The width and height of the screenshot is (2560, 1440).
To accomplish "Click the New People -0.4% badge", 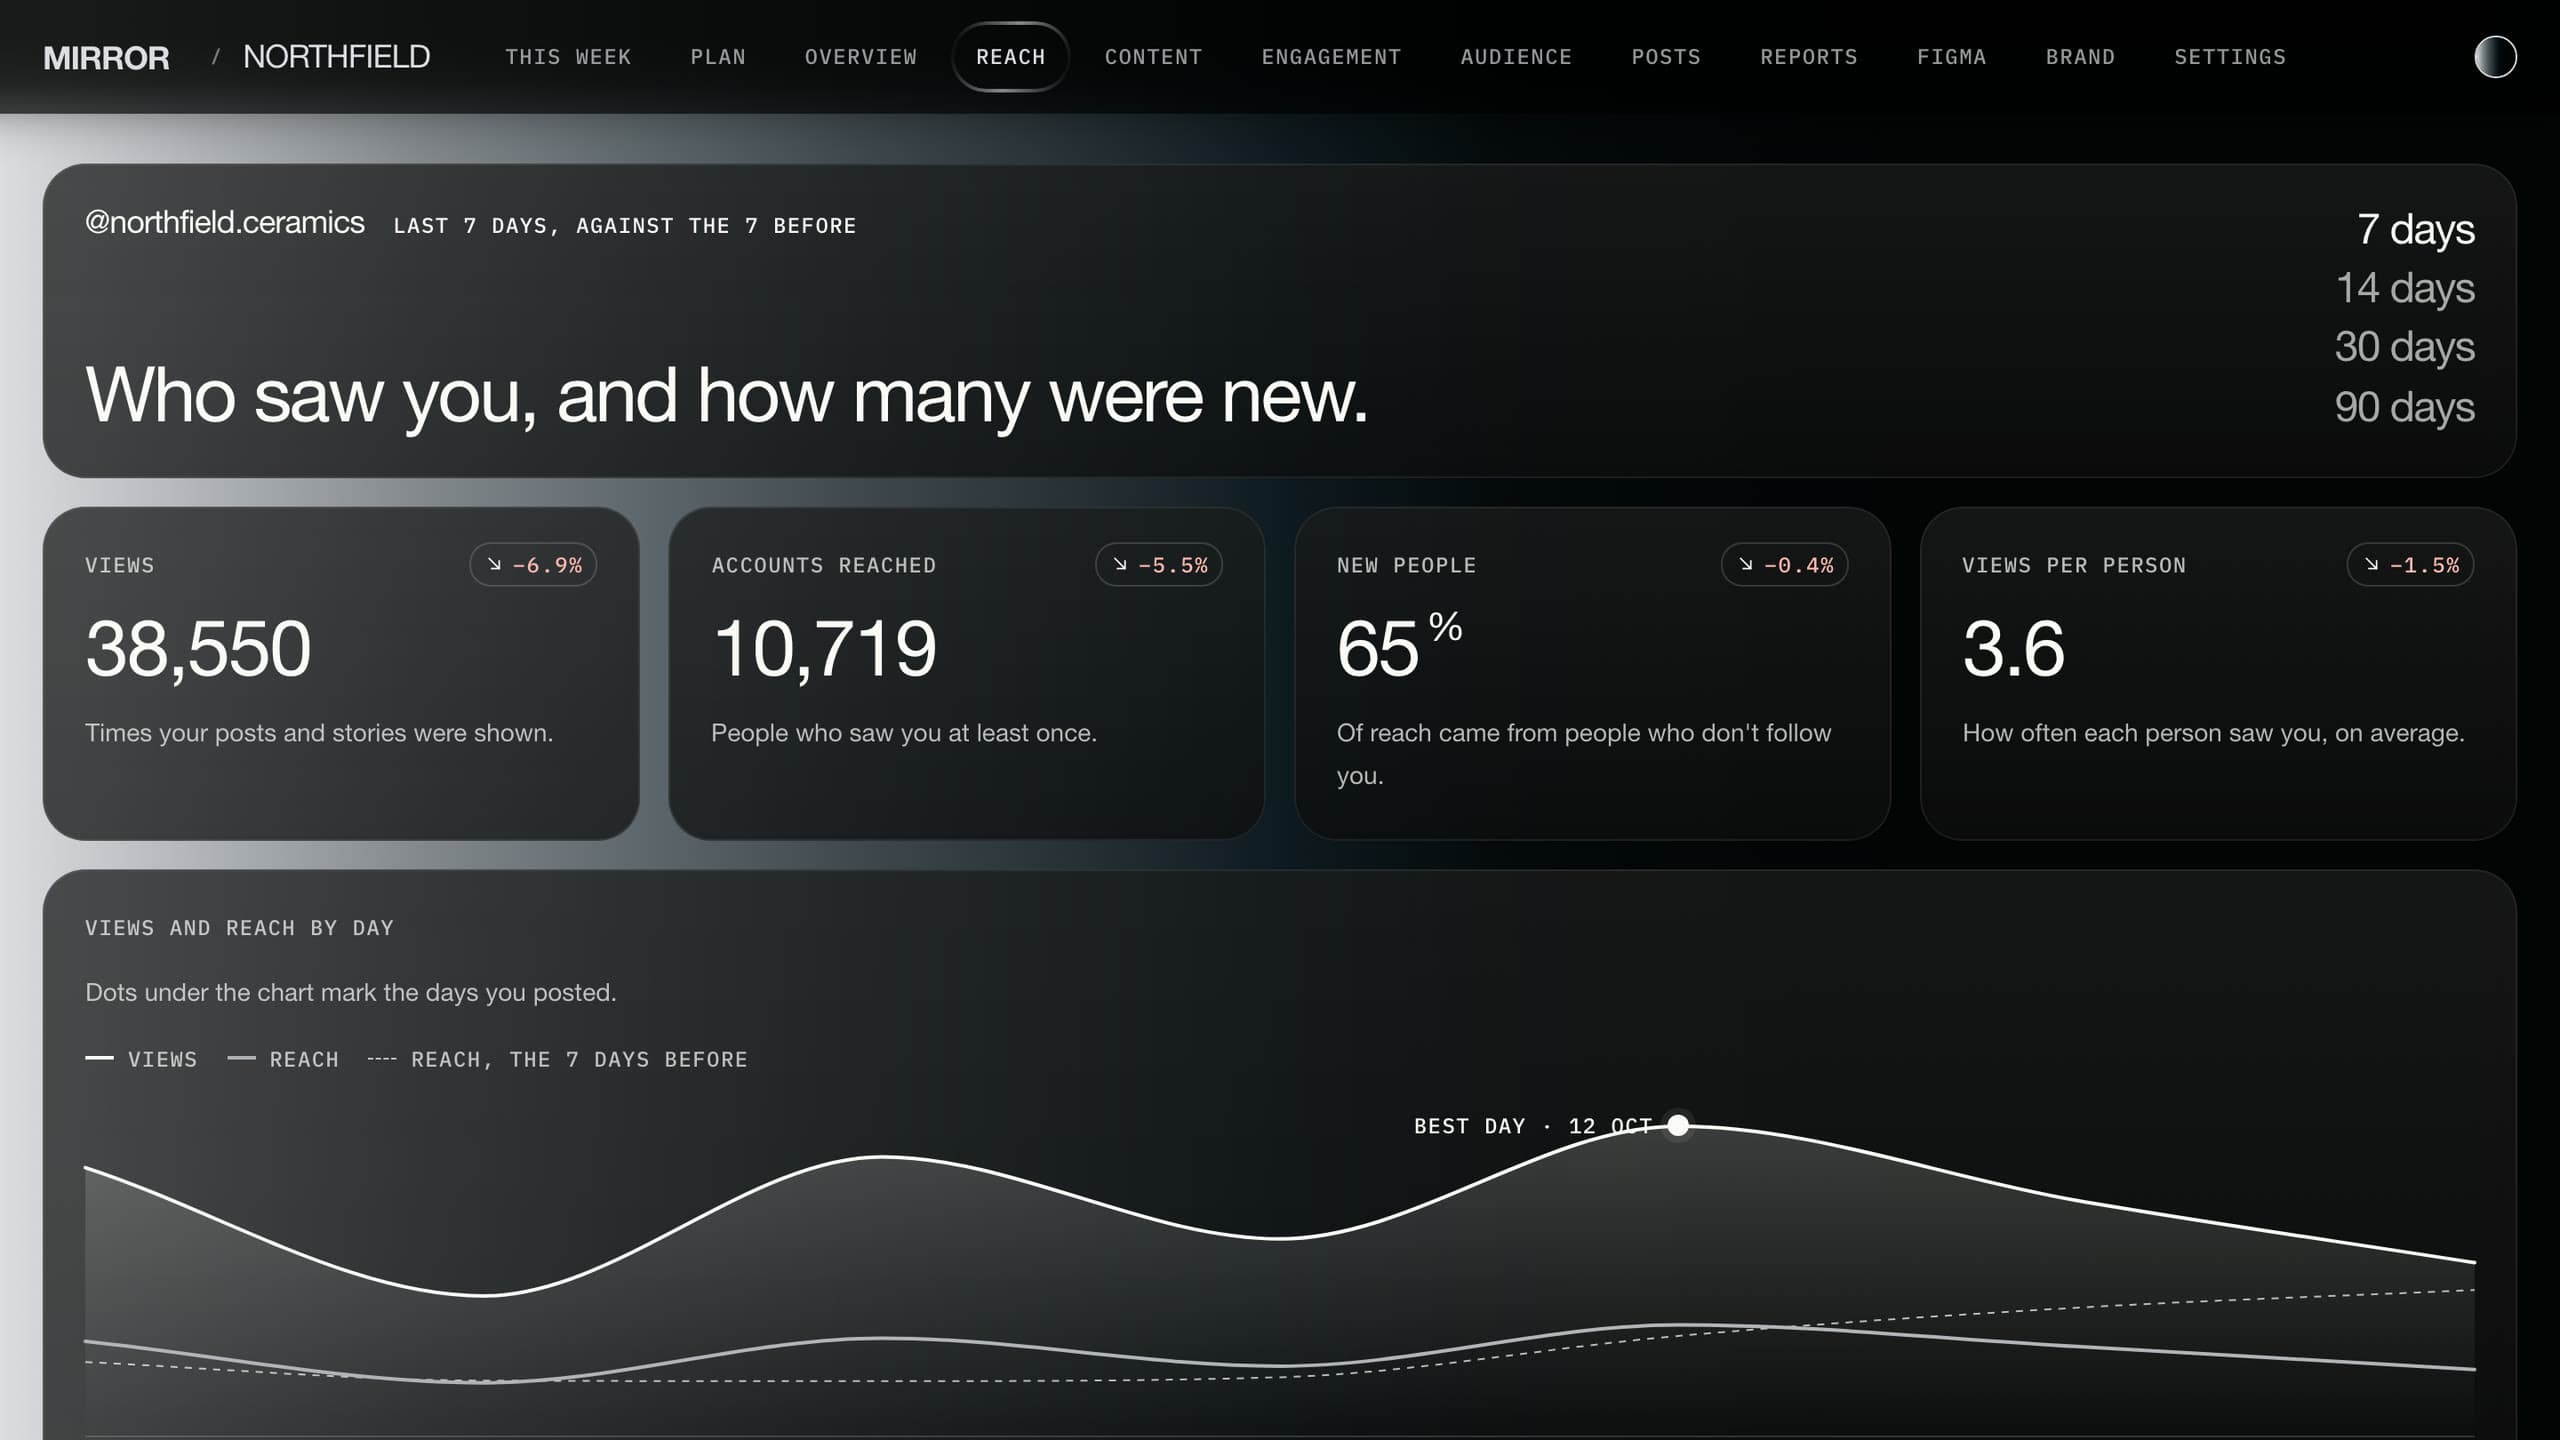I will point(1785,565).
